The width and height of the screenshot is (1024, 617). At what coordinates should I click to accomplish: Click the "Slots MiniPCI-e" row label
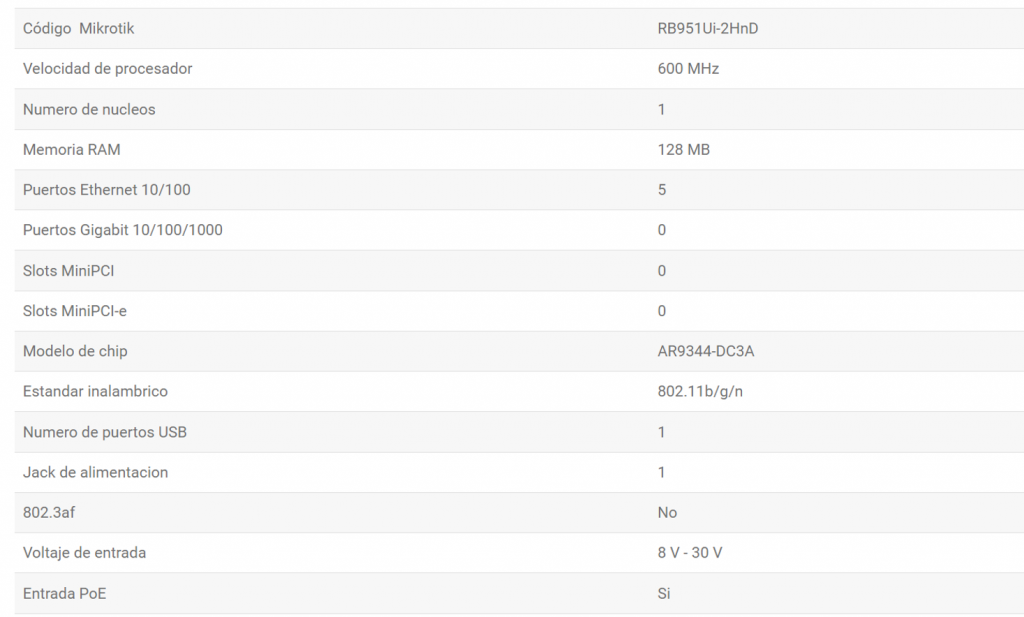click(x=74, y=311)
